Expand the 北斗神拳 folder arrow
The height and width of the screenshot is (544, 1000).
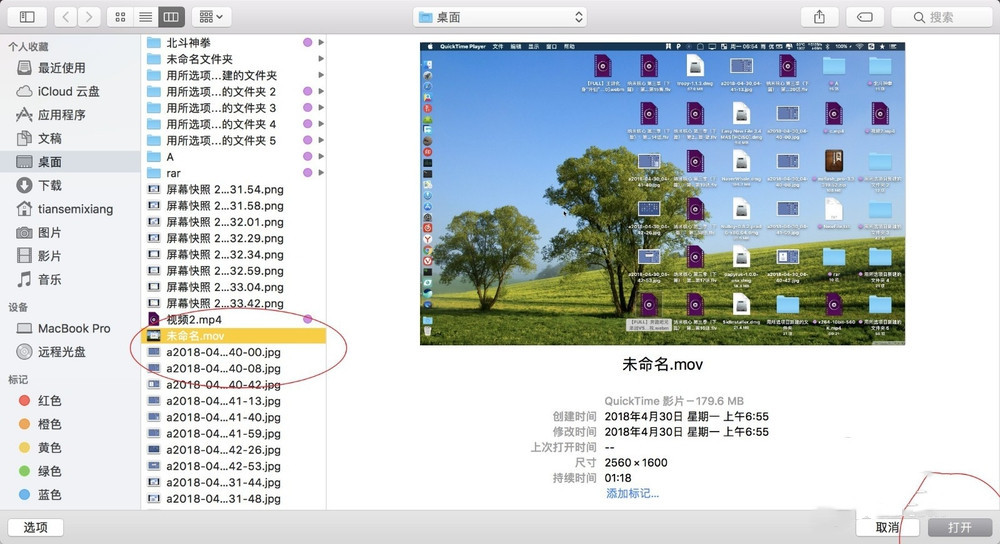coord(320,43)
